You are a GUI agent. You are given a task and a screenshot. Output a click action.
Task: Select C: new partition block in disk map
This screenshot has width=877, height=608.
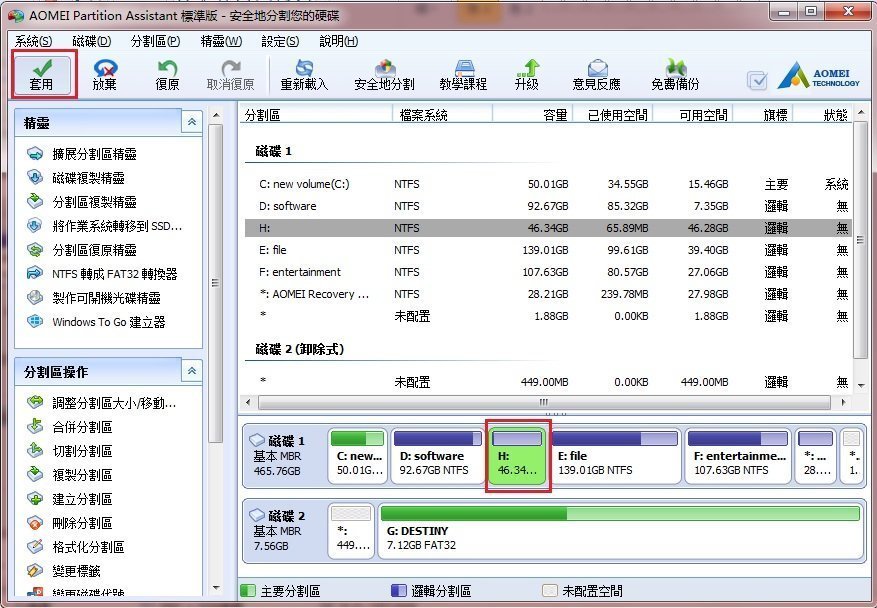click(x=358, y=455)
